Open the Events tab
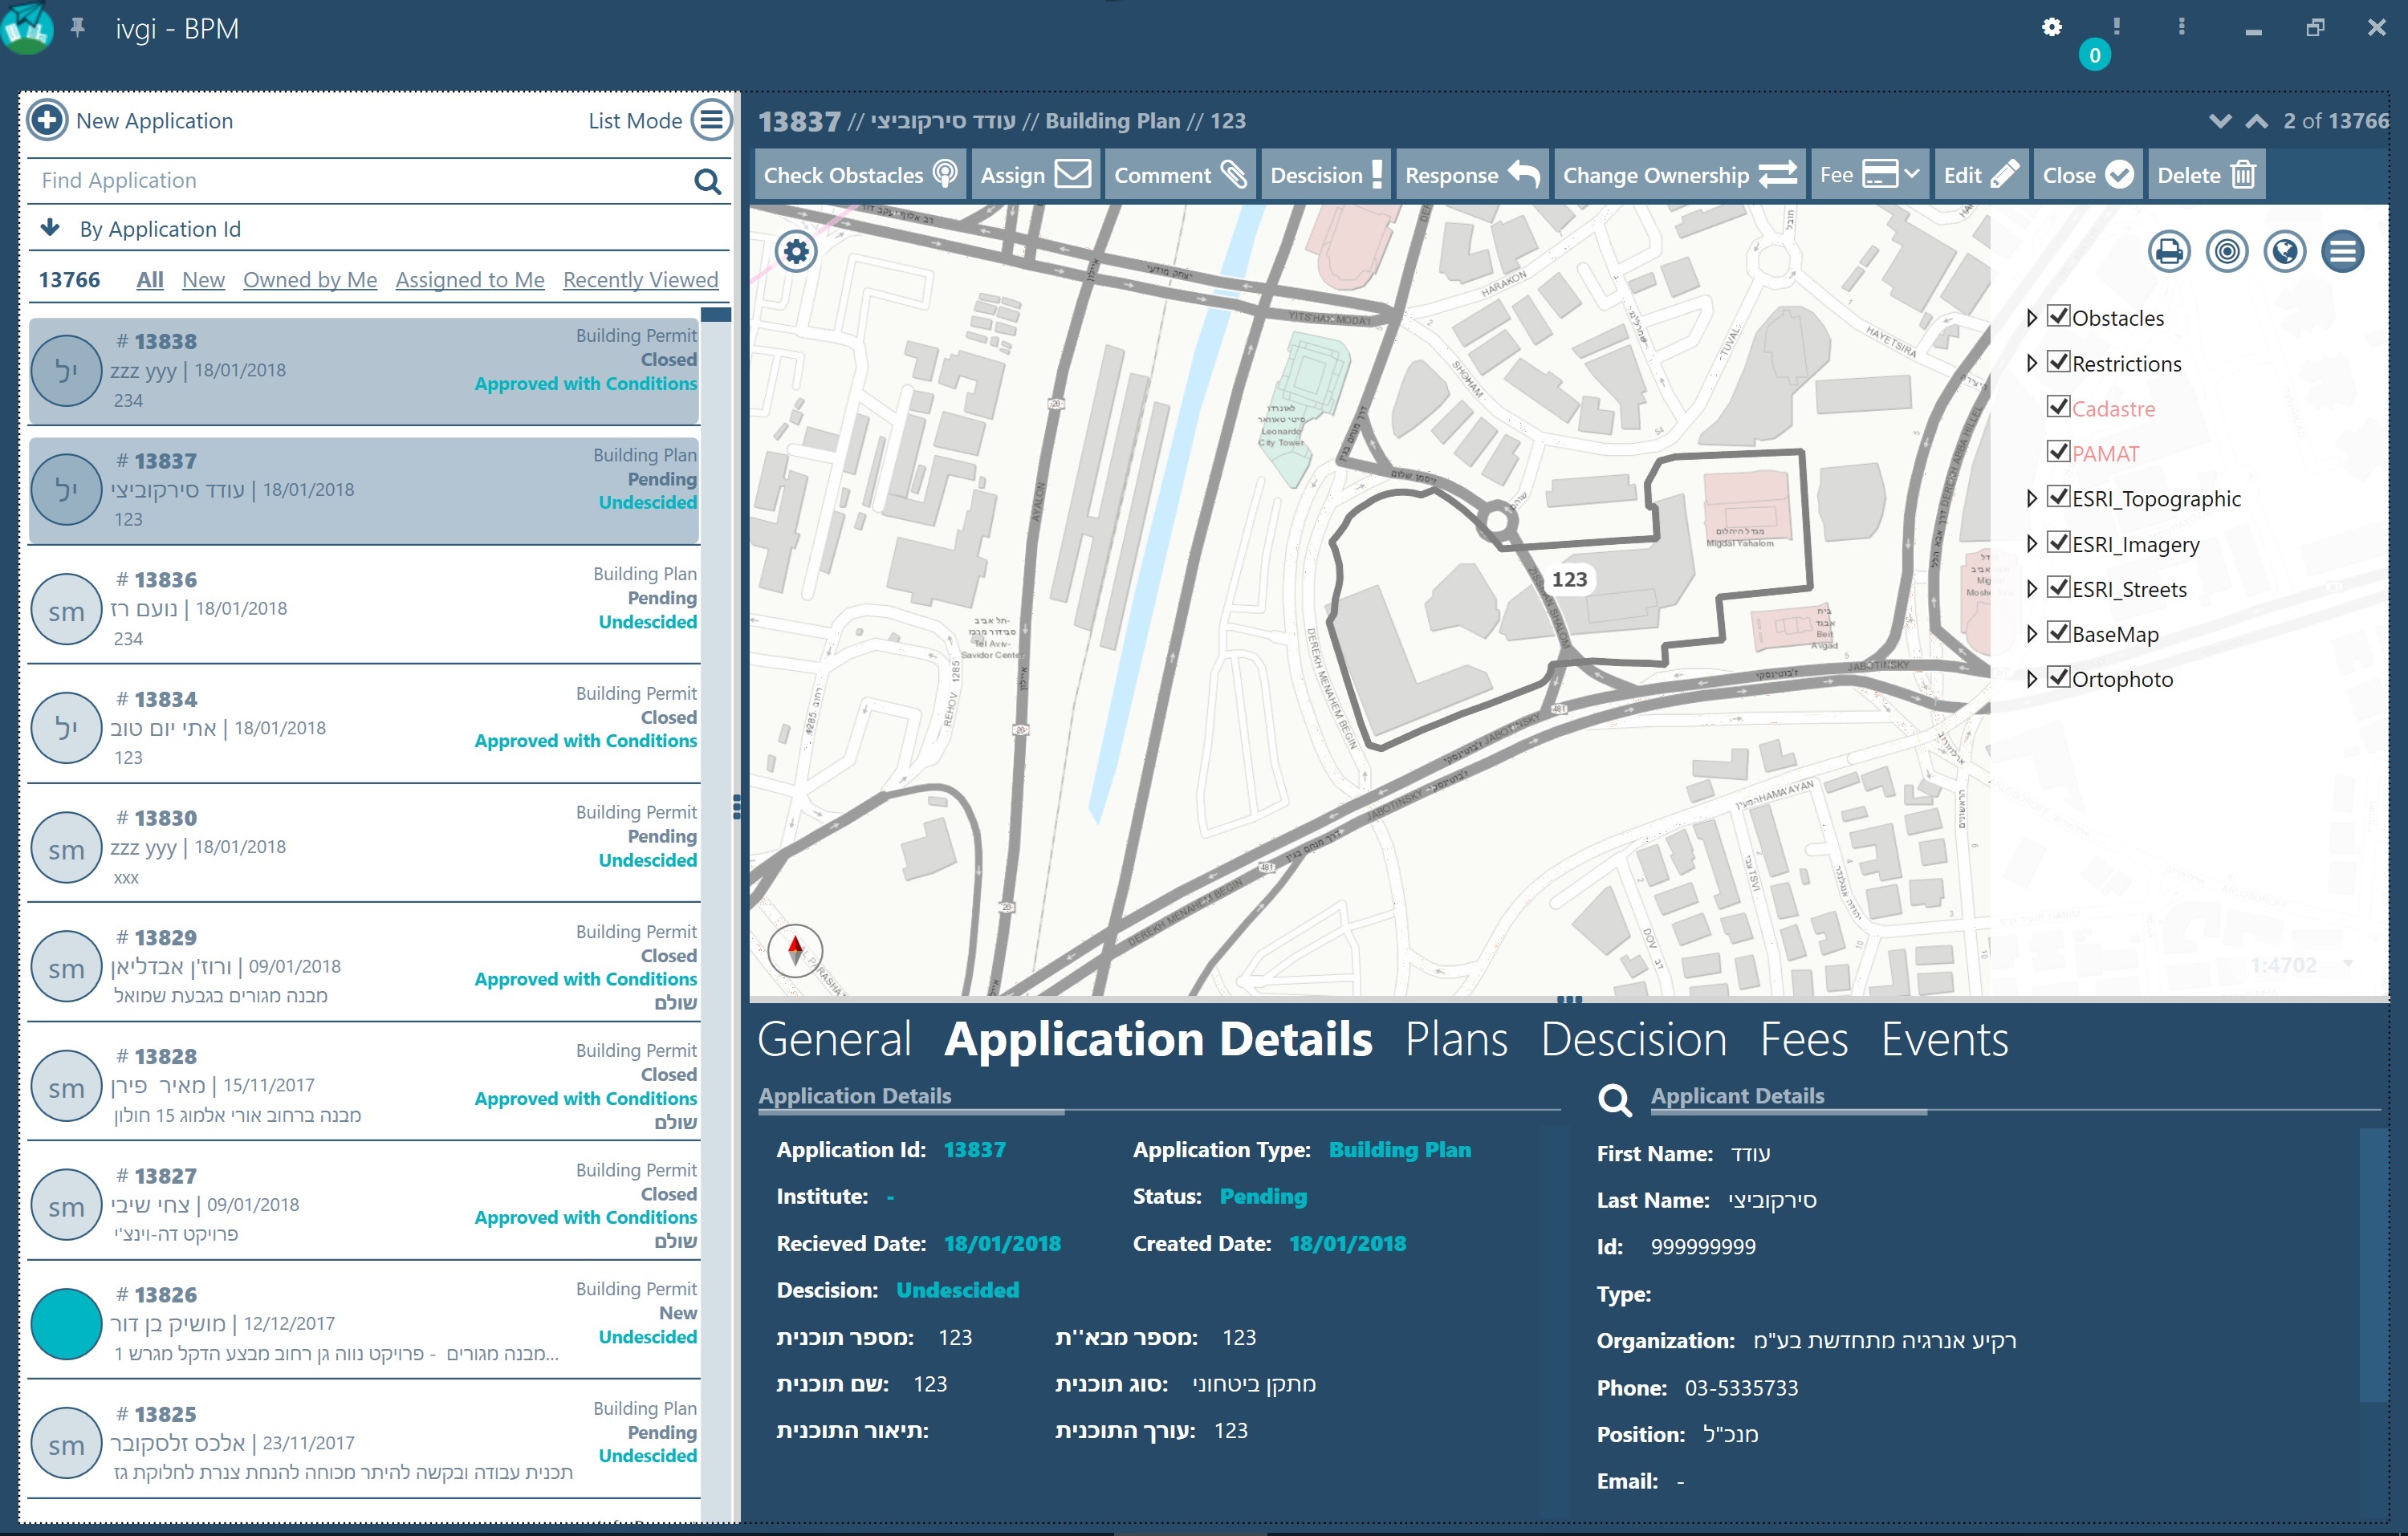The height and width of the screenshot is (1536, 2408). tap(1944, 1040)
